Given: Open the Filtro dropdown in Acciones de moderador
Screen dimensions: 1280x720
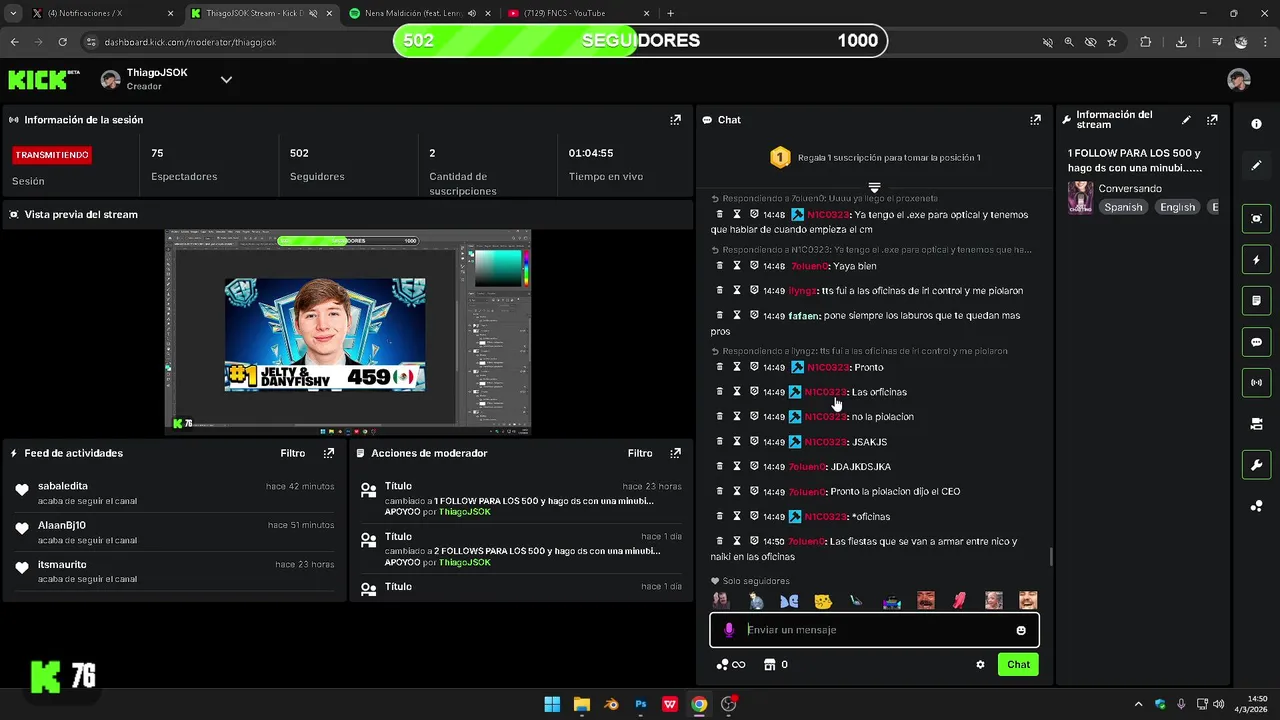Looking at the screenshot, I should click(x=640, y=453).
